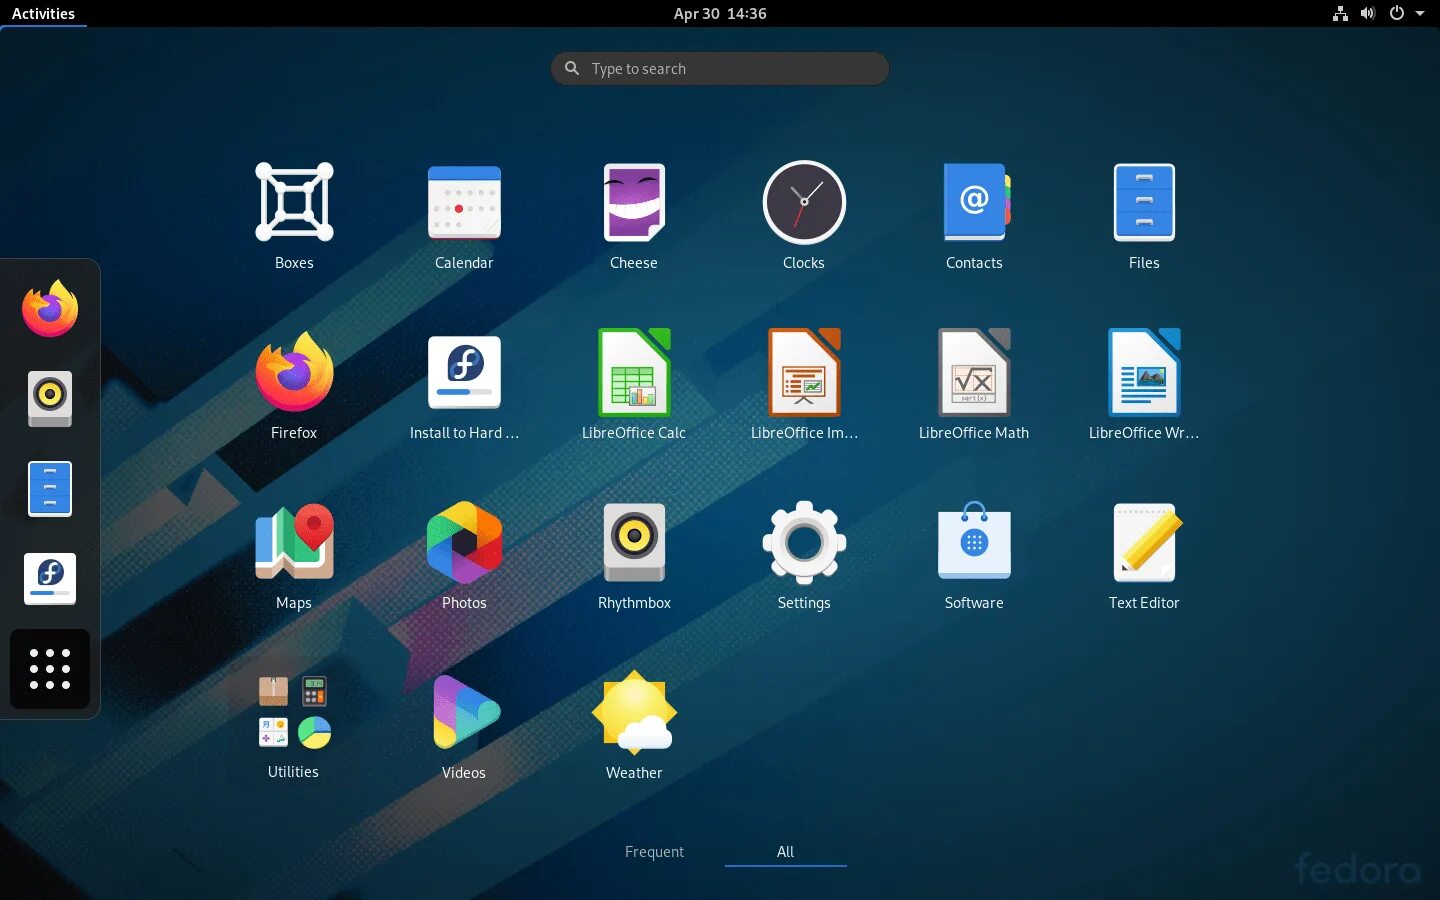The width and height of the screenshot is (1440, 900).
Task: Click the Files cabinet icon in dock
Action: pyautogui.click(x=50, y=489)
